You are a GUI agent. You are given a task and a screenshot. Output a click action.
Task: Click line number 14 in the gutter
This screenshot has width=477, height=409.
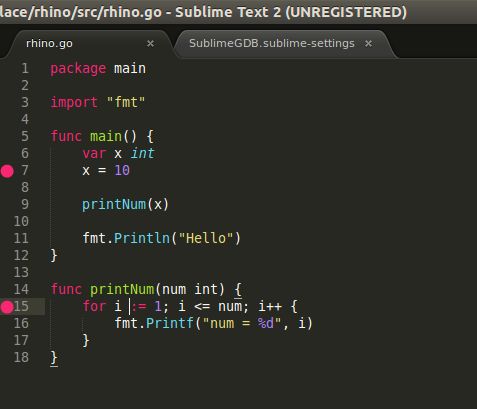pyautogui.click(x=21, y=289)
